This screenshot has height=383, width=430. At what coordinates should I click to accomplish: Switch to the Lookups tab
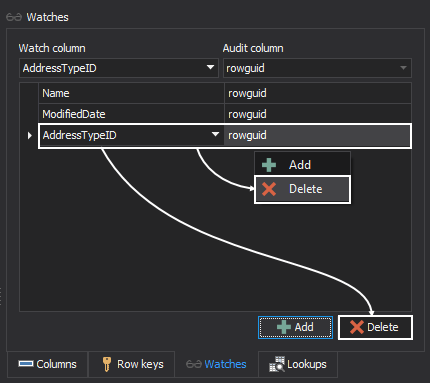point(298,364)
